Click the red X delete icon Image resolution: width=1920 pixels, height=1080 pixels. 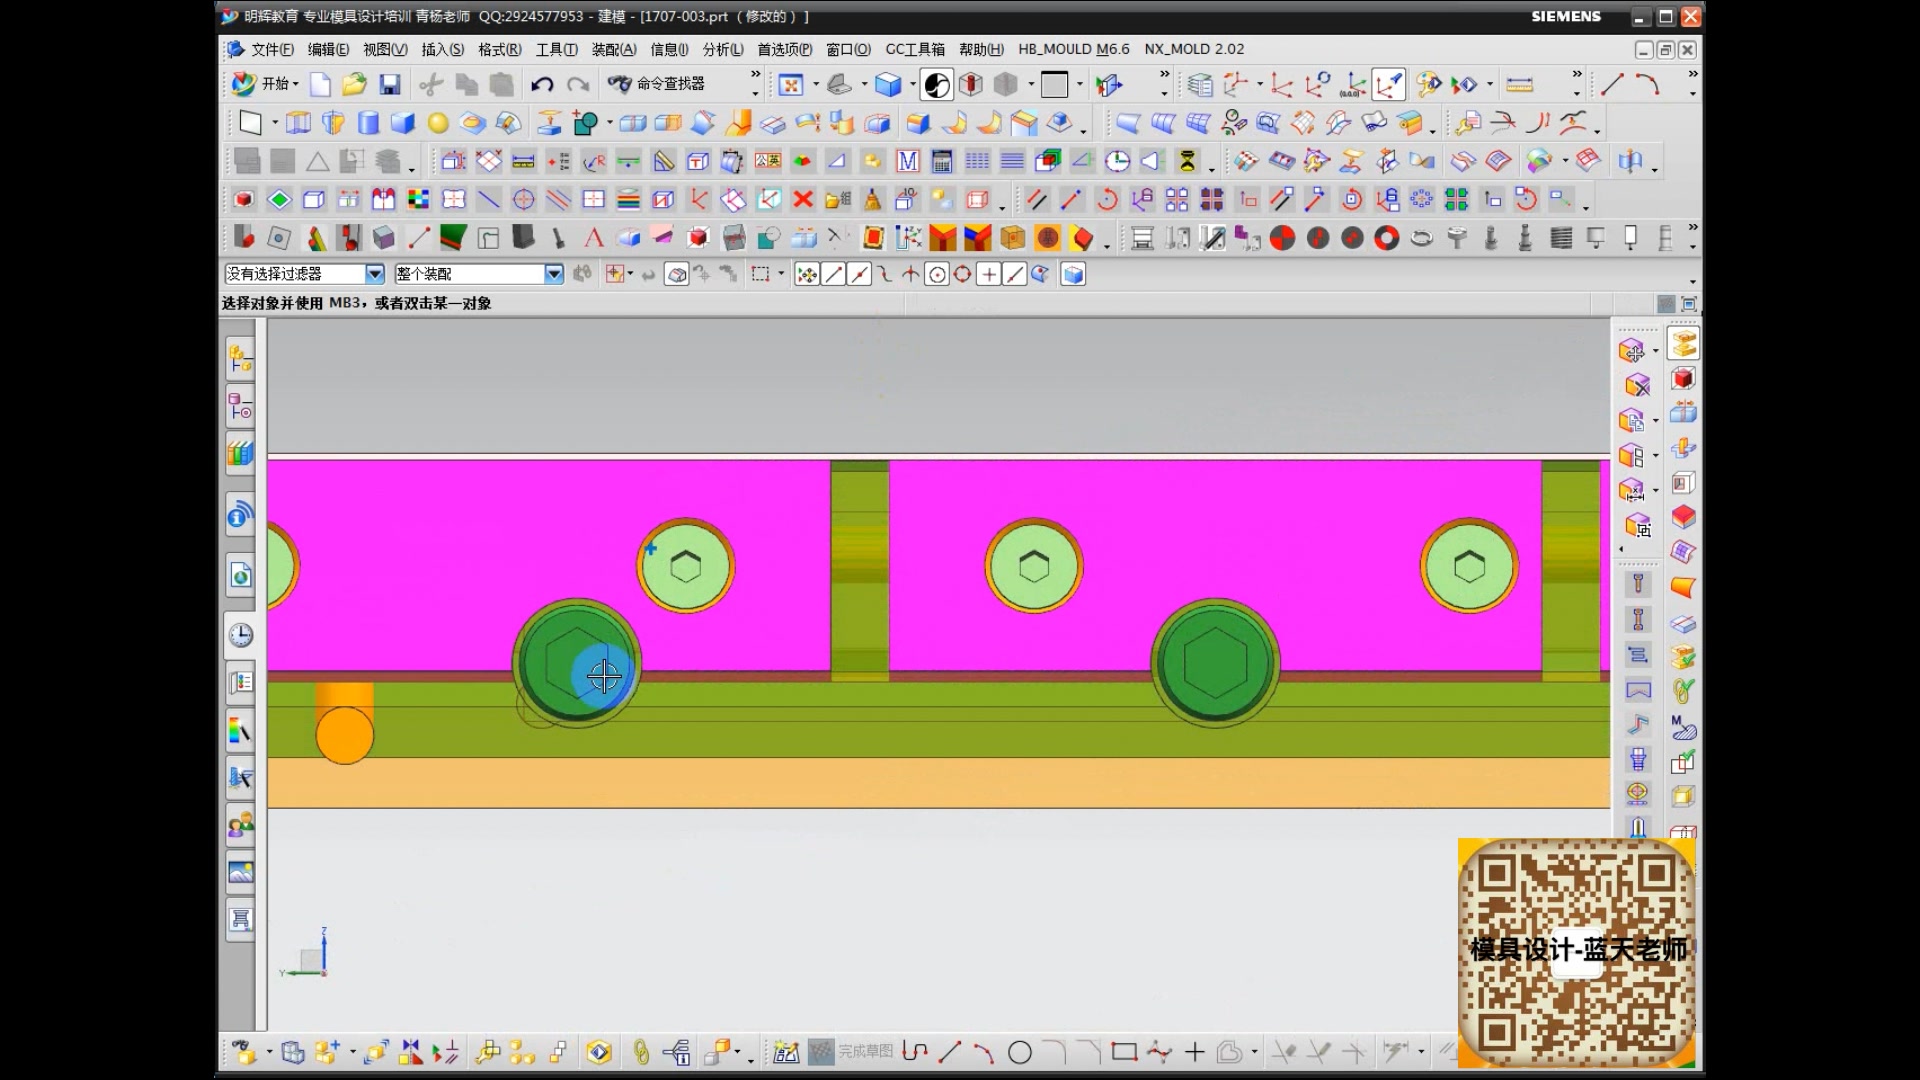[802, 200]
